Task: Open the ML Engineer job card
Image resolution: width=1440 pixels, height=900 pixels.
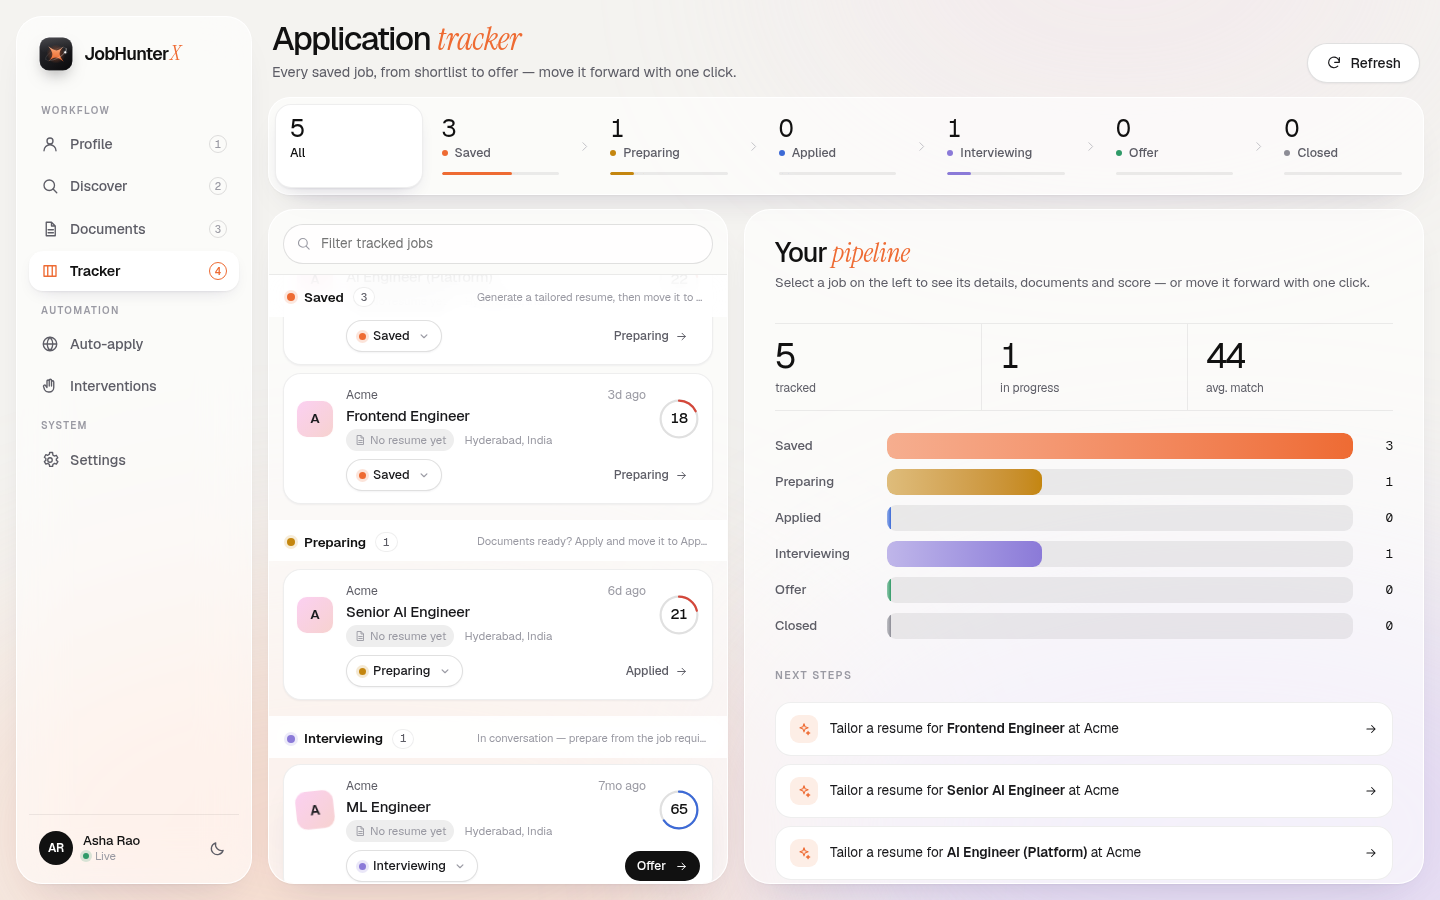Action: [x=498, y=824]
